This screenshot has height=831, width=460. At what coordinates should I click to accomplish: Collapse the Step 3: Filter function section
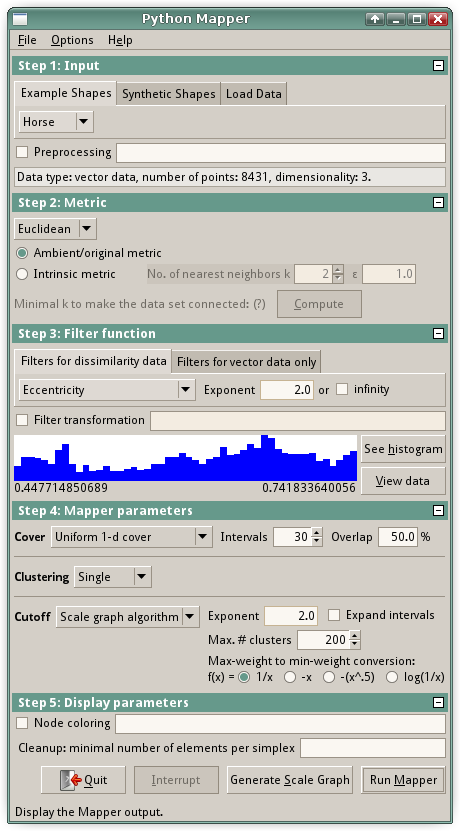[438, 333]
